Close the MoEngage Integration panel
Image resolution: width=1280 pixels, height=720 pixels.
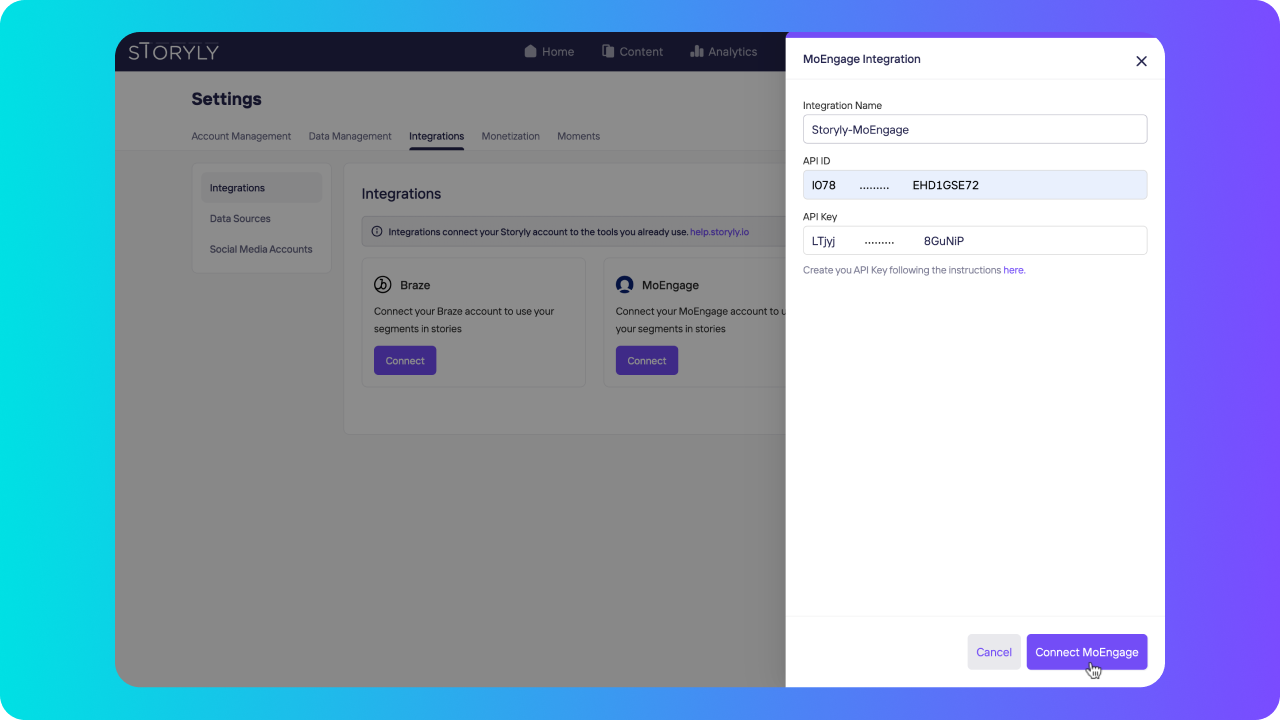click(1141, 61)
